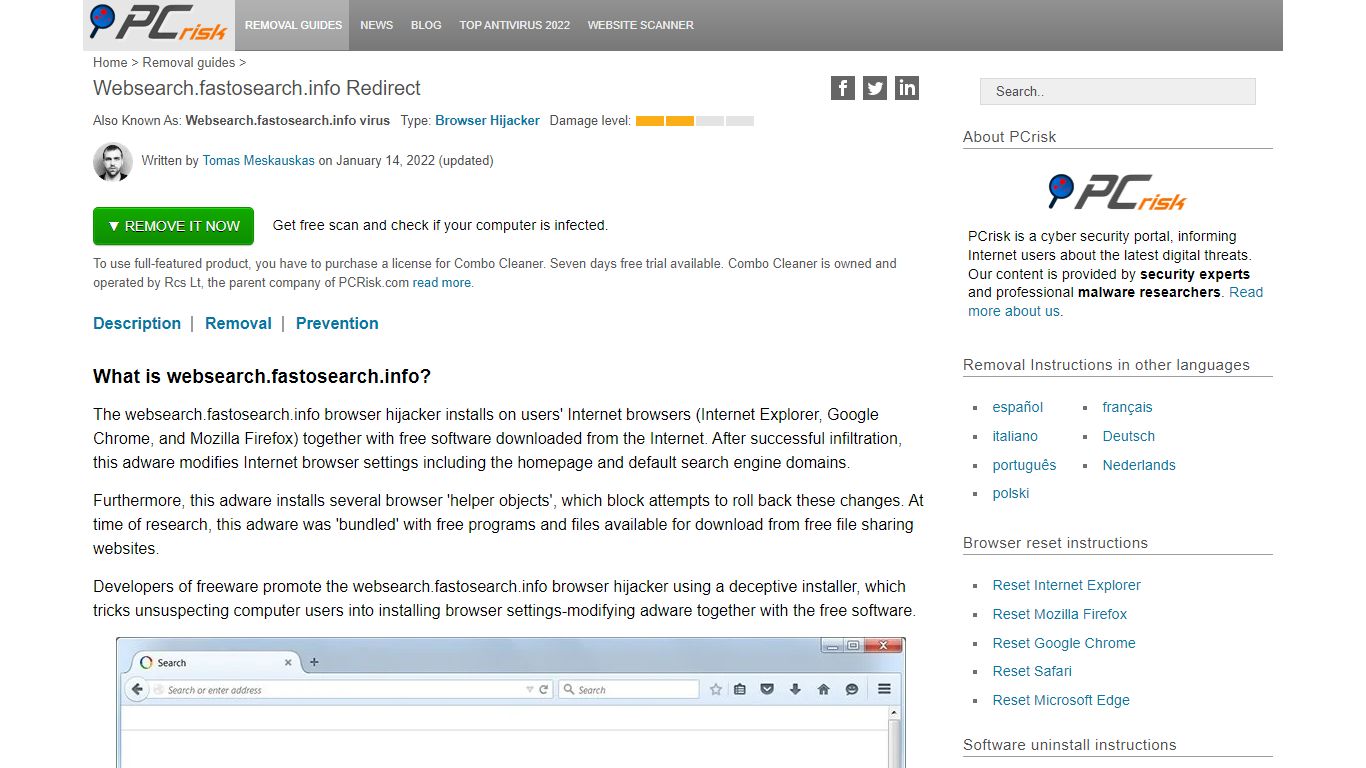Open the News menu item

(x=376, y=25)
